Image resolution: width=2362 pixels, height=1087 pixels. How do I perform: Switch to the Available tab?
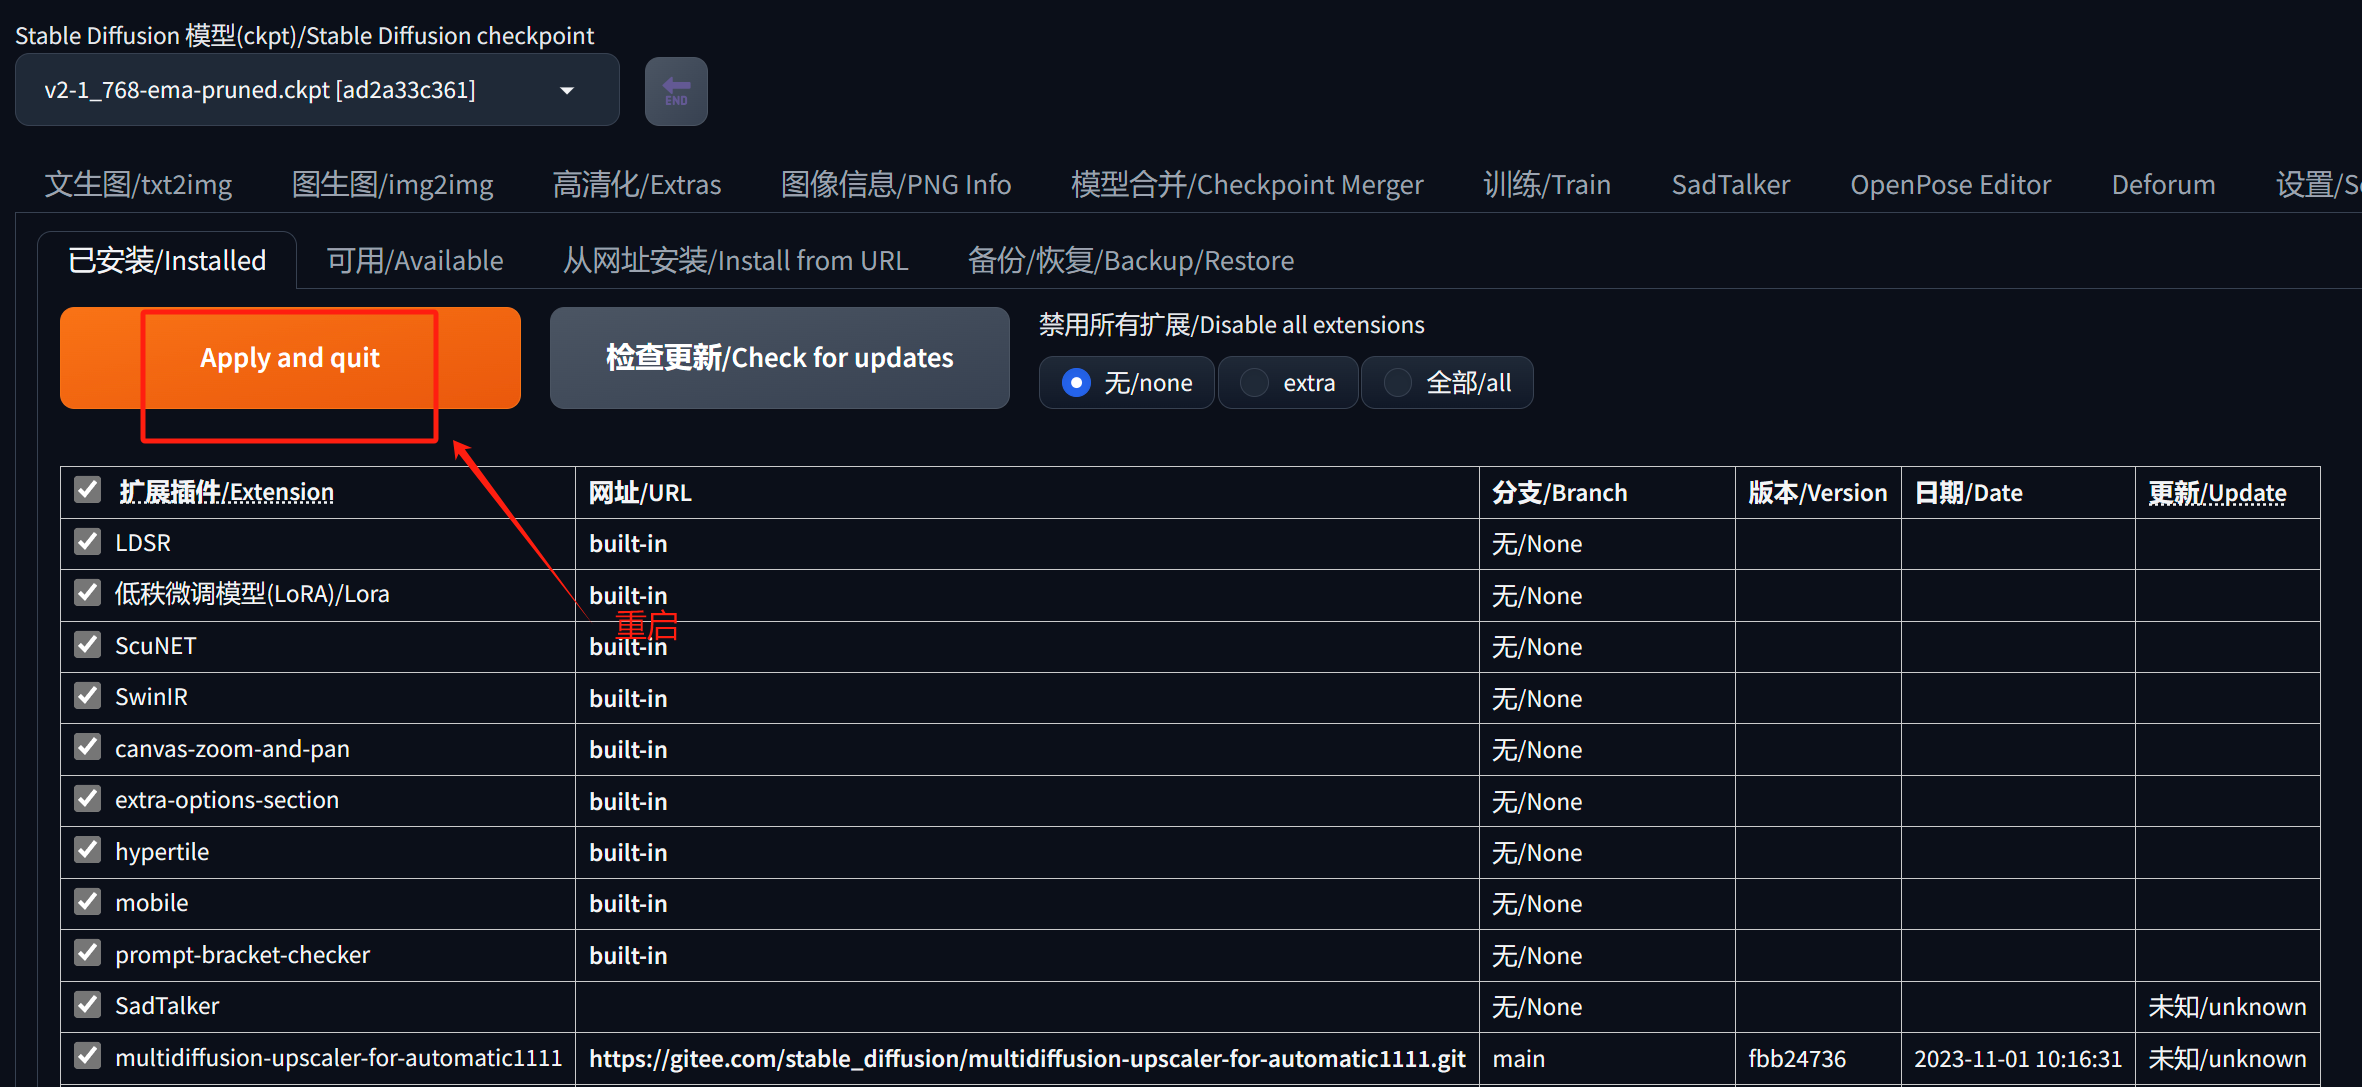coord(415,261)
